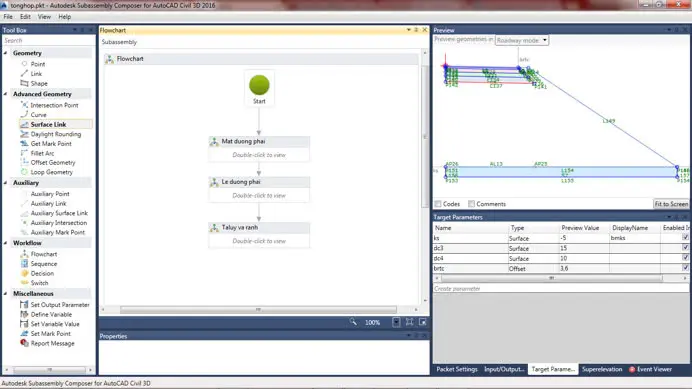Switch to the Packet Settings tab
The width and height of the screenshot is (692, 389).
[457, 369]
